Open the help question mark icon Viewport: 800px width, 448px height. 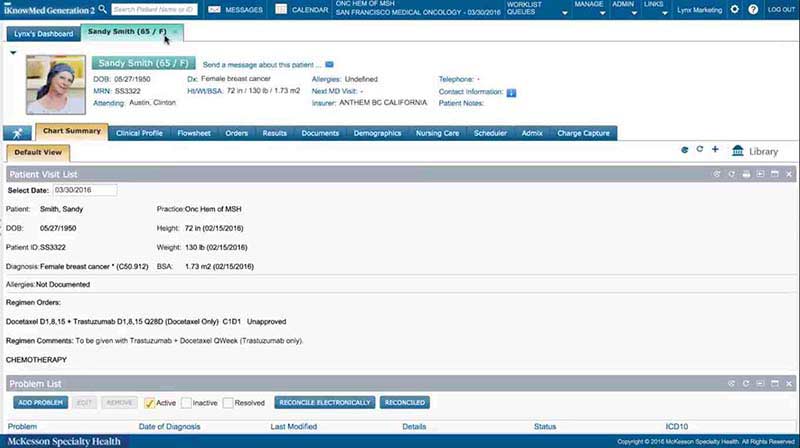point(753,9)
